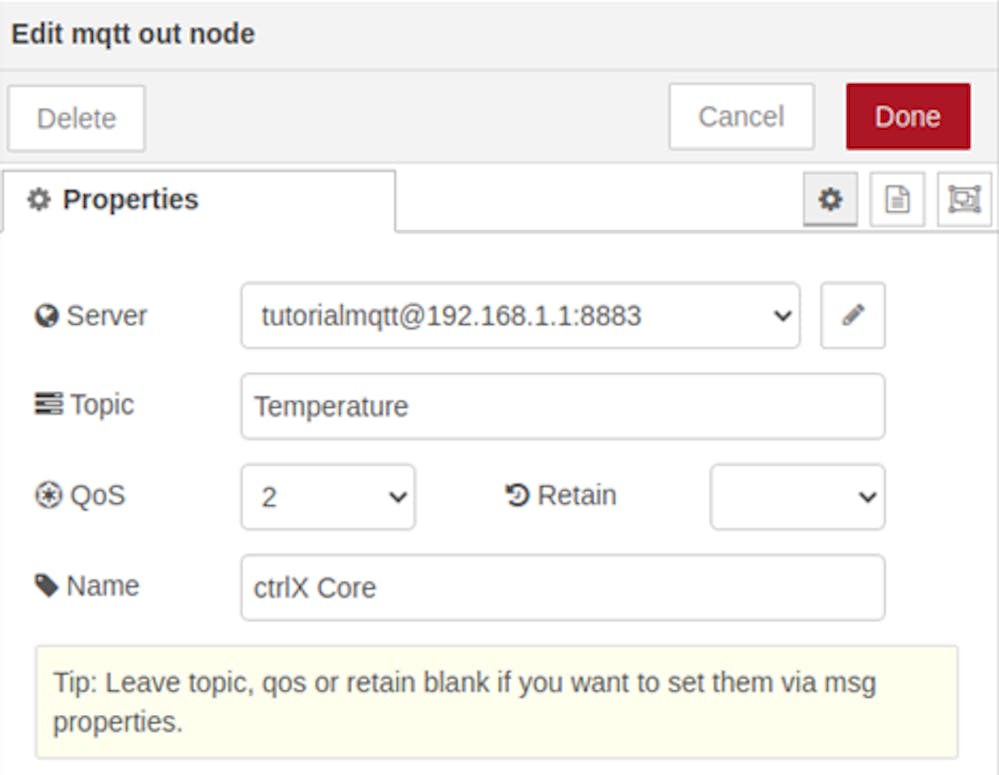Click the Delete button

point(76,119)
